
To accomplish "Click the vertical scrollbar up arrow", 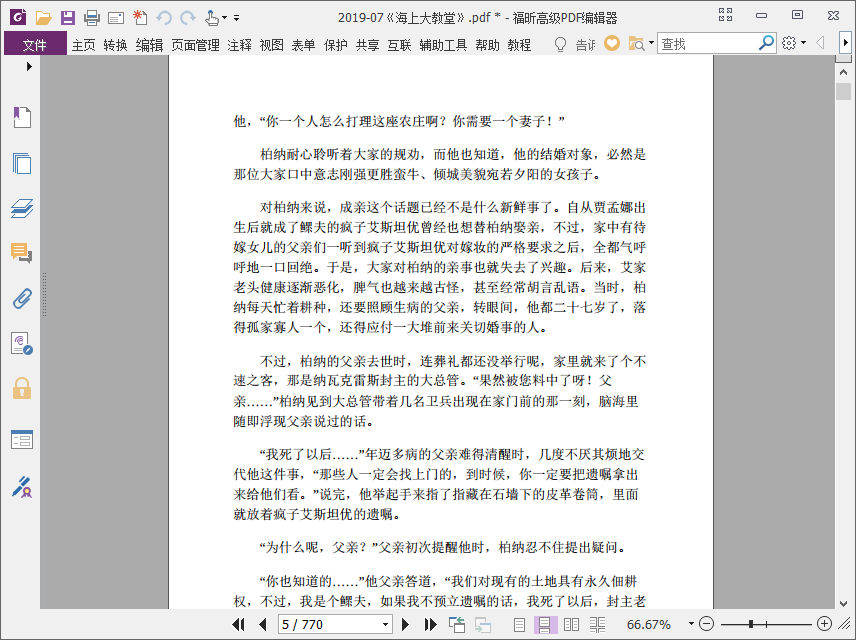I will coord(843,72).
